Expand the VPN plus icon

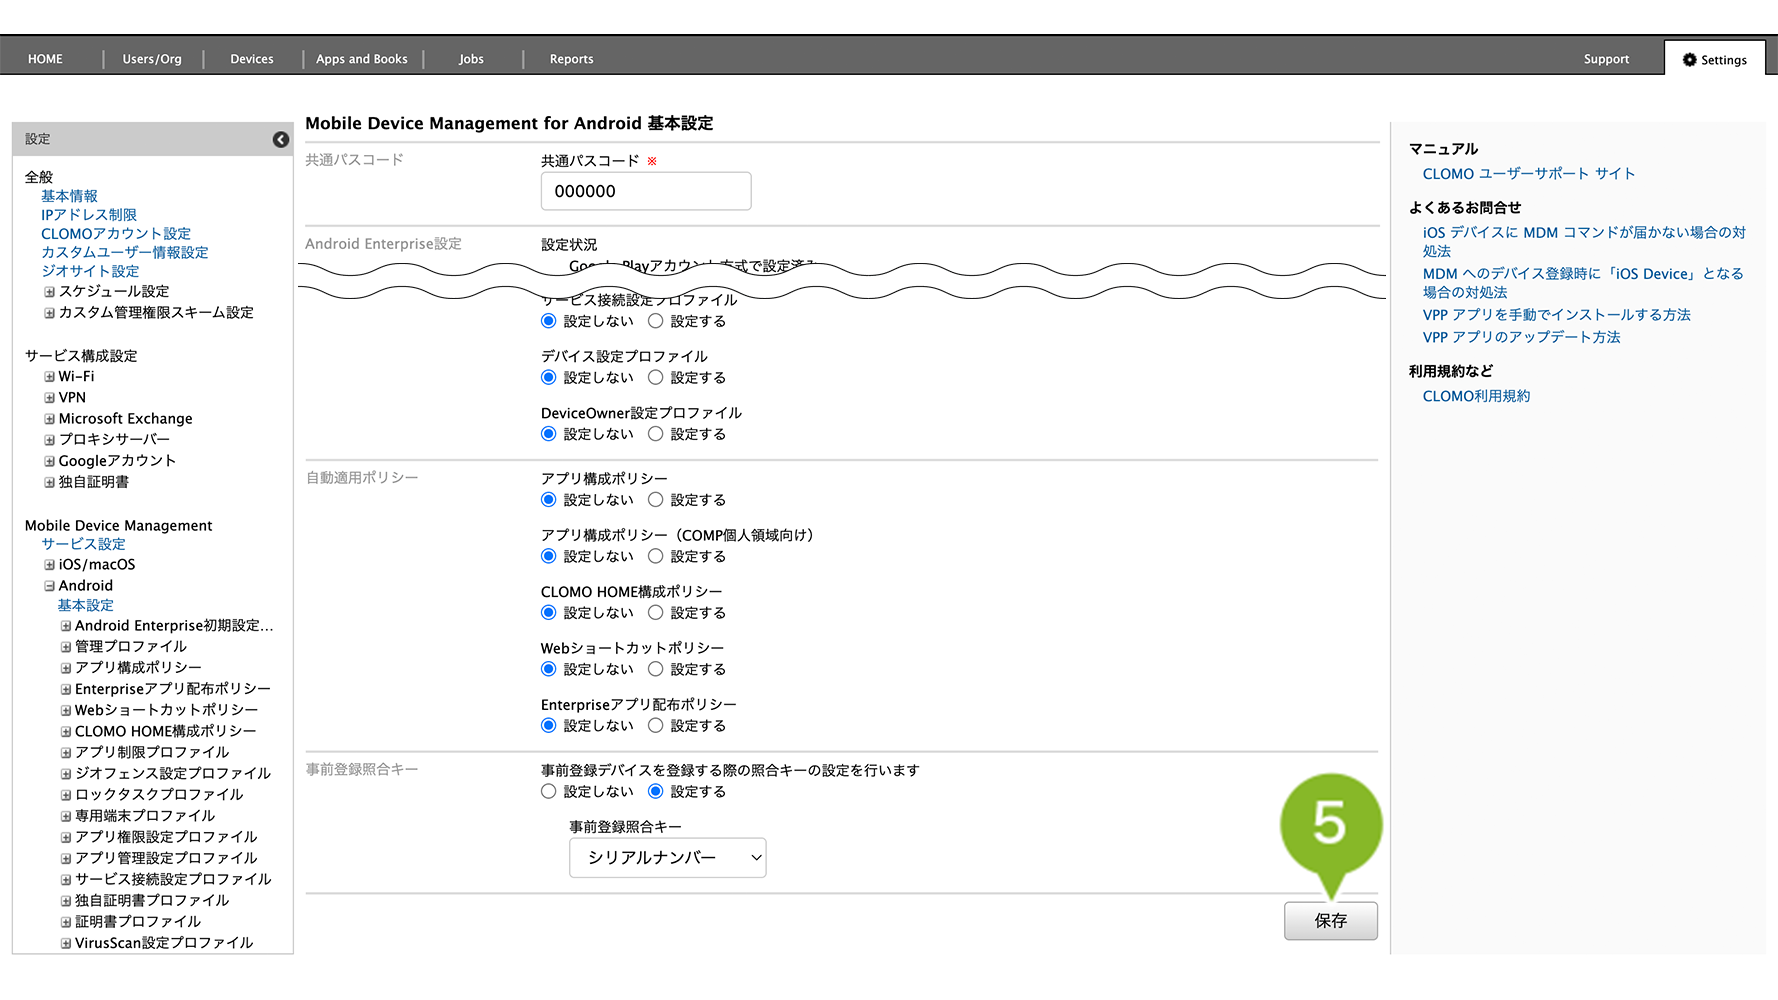49,398
